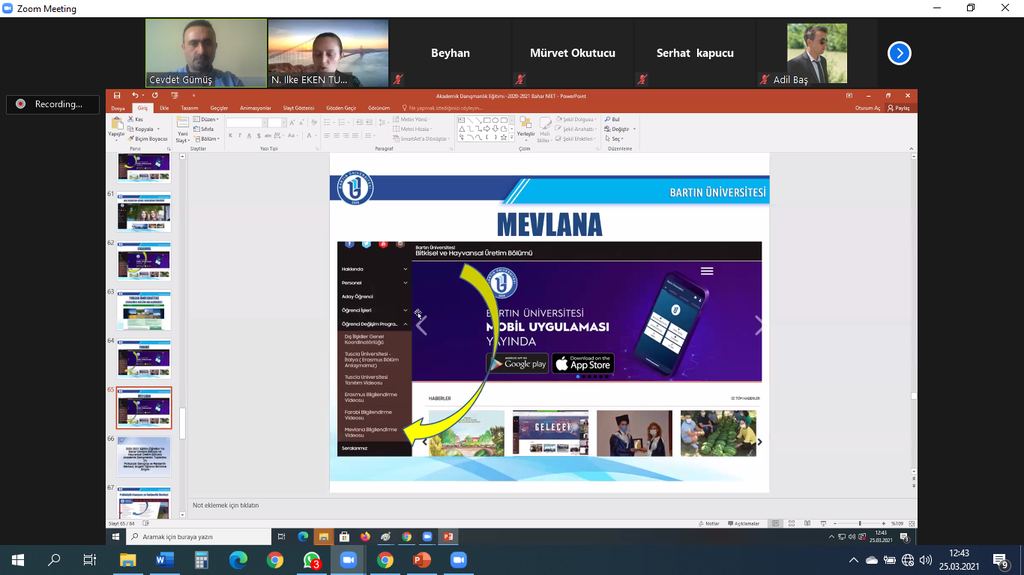Toggle italic formatting (T)
Image resolution: width=1024 pixels, height=575 pixels.
pos(240,136)
